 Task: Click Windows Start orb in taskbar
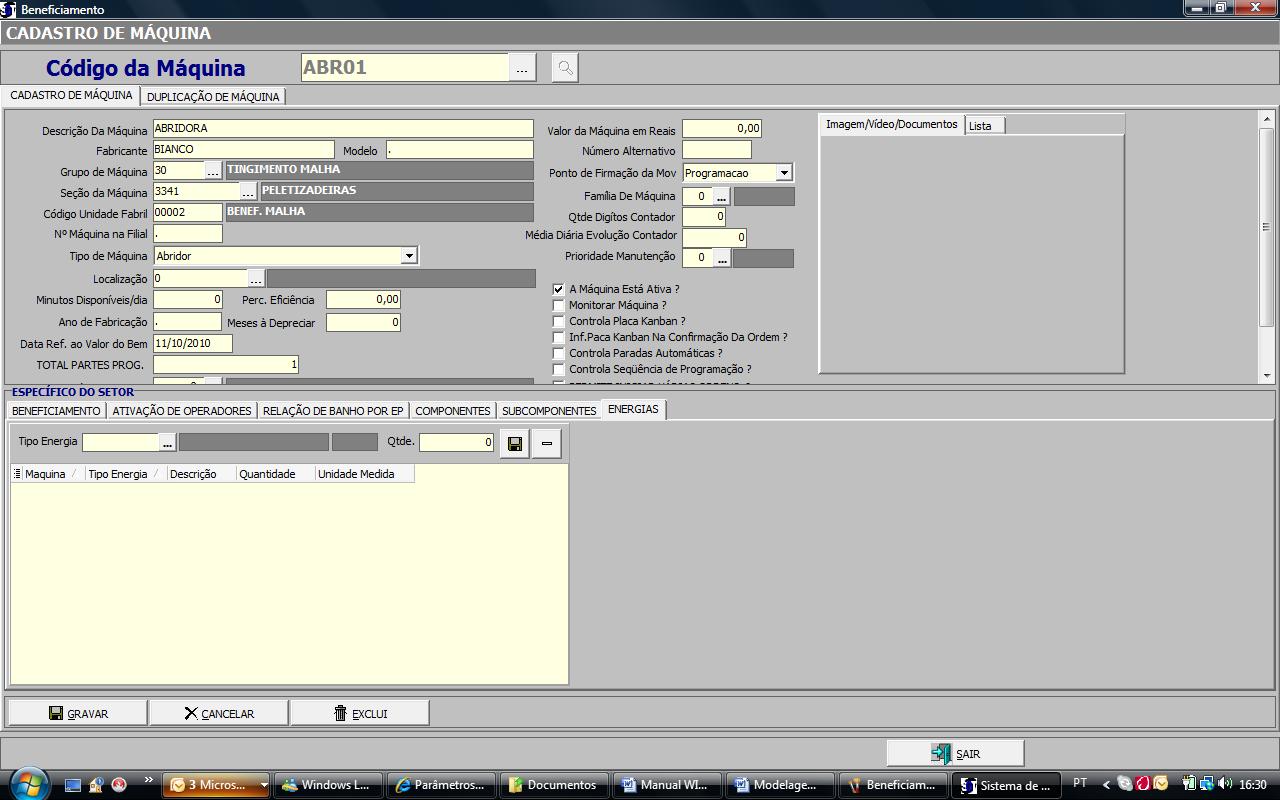28,784
